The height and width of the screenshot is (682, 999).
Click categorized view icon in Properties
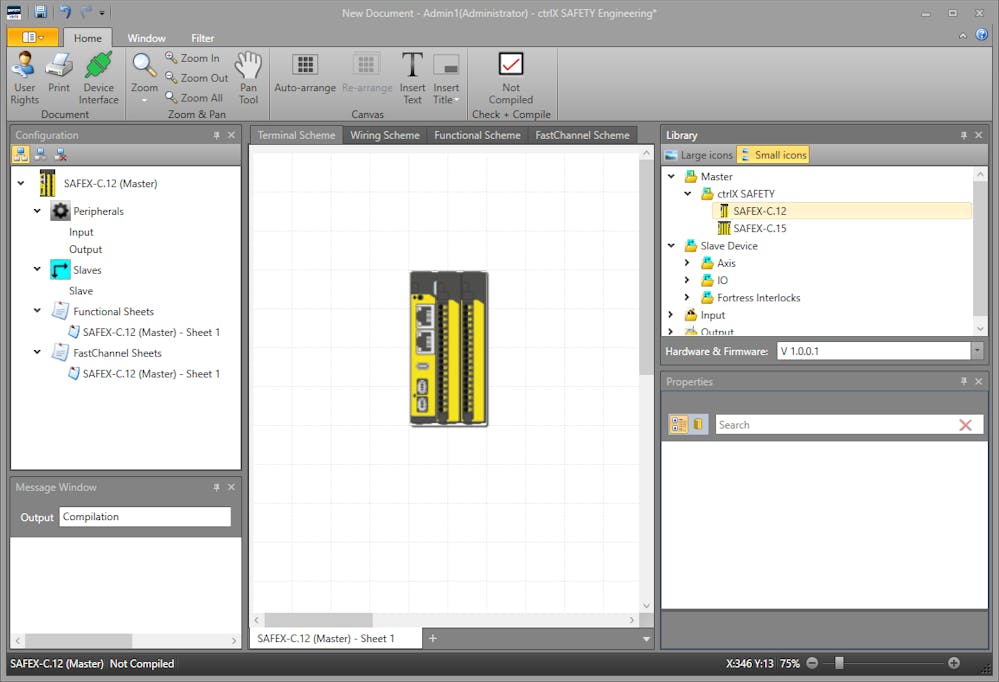(x=679, y=424)
